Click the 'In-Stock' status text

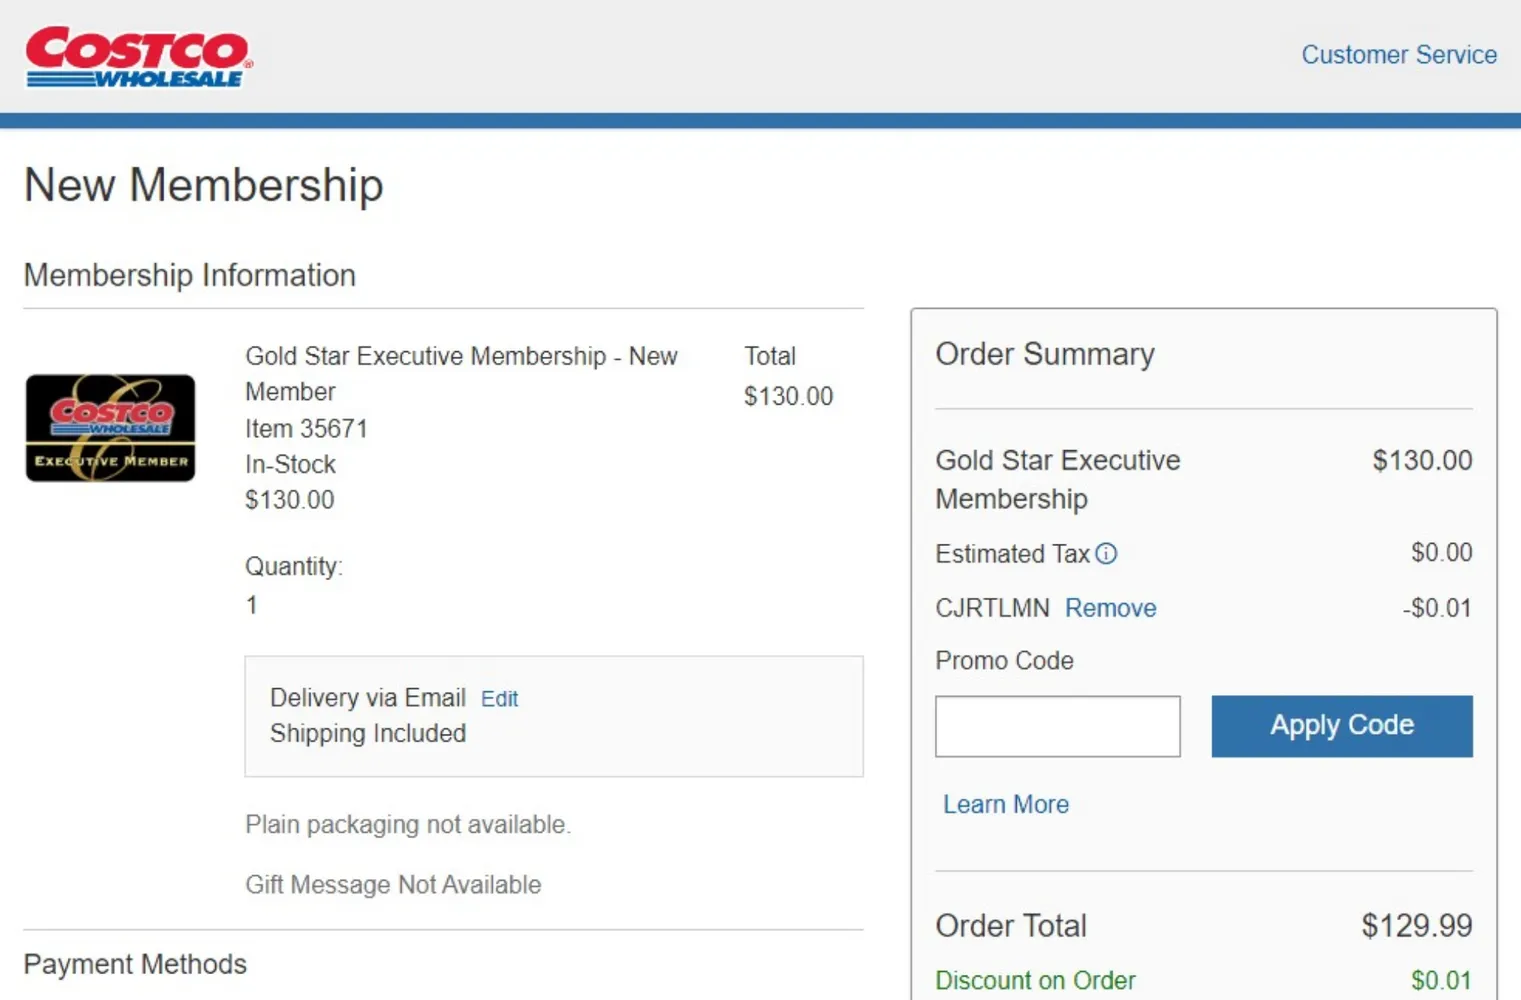click(291, 465)
